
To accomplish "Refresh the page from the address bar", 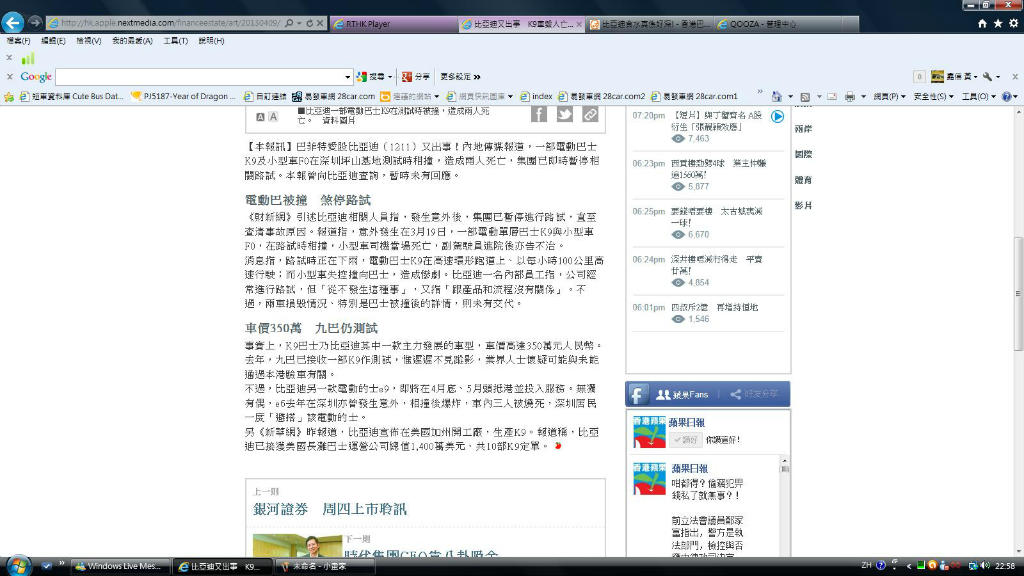I will pos(310,23).
